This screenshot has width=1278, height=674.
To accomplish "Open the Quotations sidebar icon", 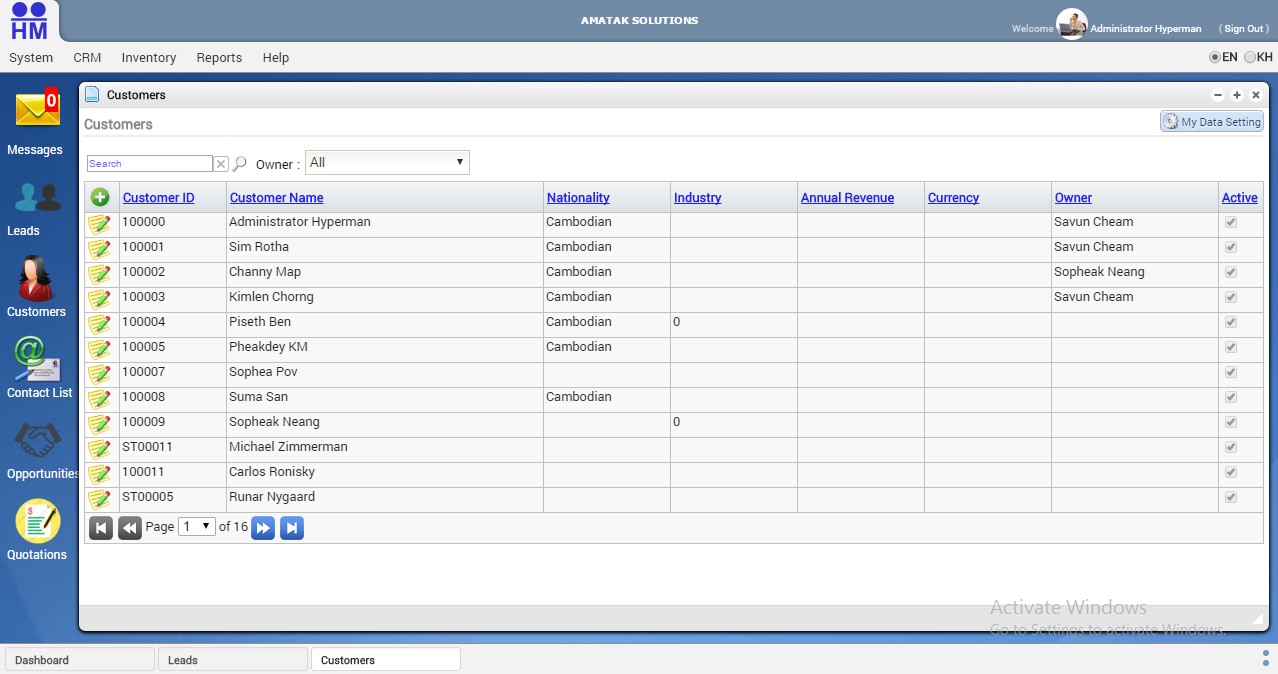I will click(38, 521).
